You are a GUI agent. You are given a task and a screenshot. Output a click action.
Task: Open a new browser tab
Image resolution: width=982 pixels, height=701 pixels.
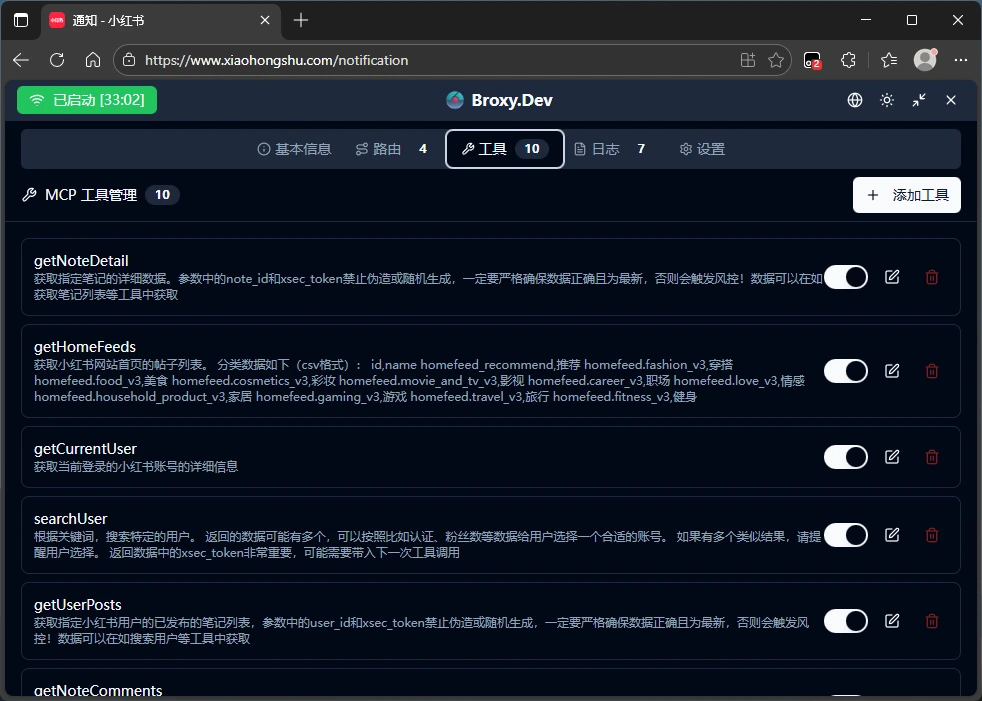(301, 20)
